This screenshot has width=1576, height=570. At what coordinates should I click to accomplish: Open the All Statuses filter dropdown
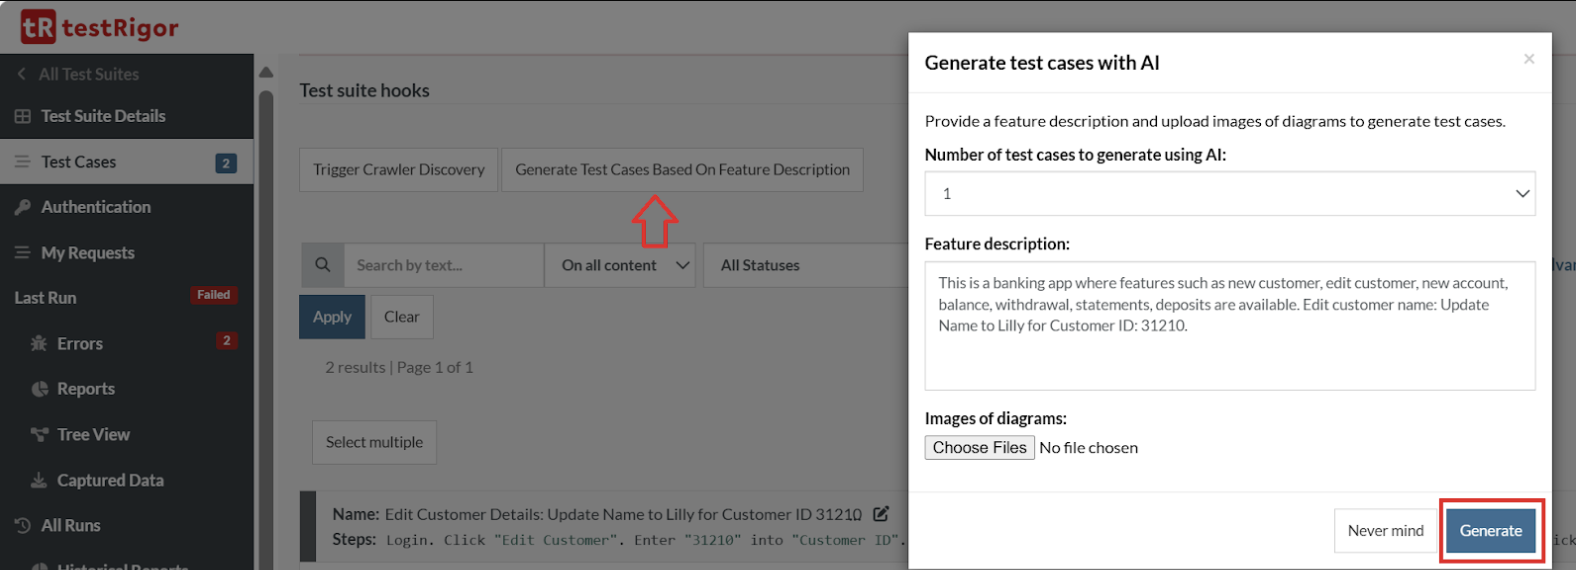[800, 265]
